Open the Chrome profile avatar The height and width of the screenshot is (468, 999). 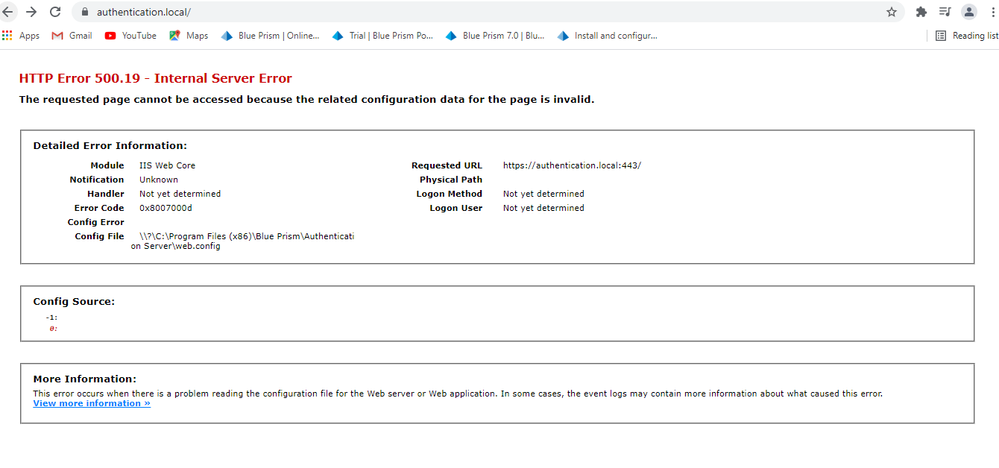(x=968, y=11)
